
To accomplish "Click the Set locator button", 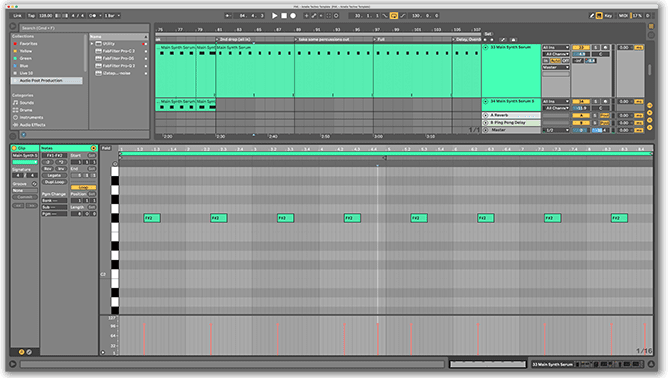I will coord(488,34).
